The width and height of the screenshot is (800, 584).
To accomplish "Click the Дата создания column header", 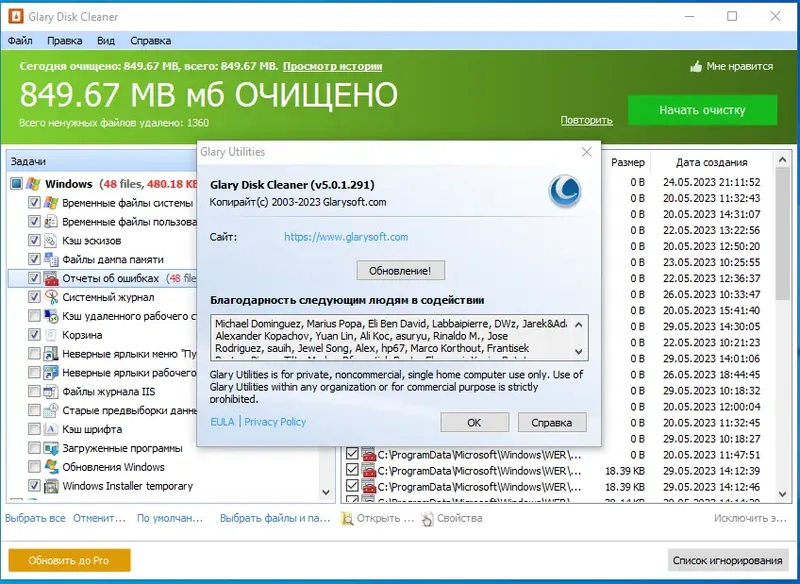I will [x=711, y=162].
